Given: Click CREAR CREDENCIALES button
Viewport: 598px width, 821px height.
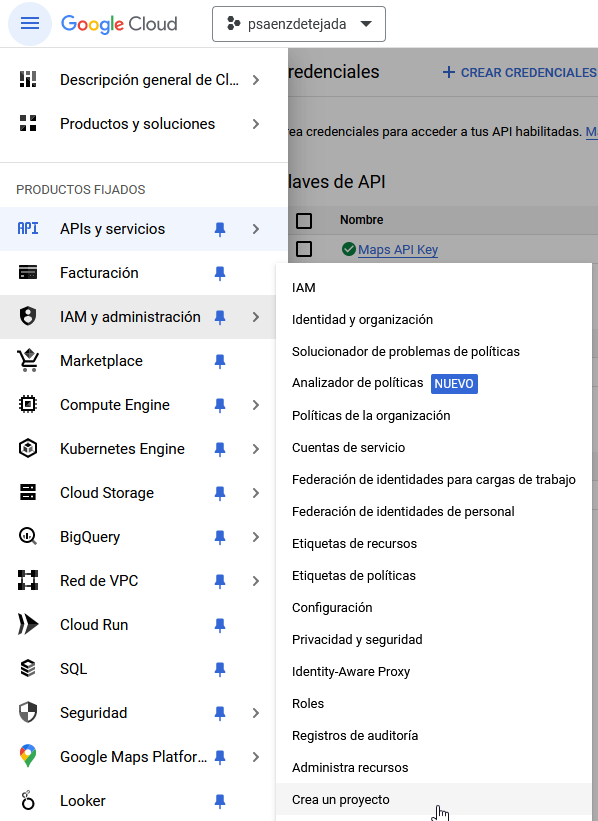Looking at the screenshot, I should pos(519,72).
